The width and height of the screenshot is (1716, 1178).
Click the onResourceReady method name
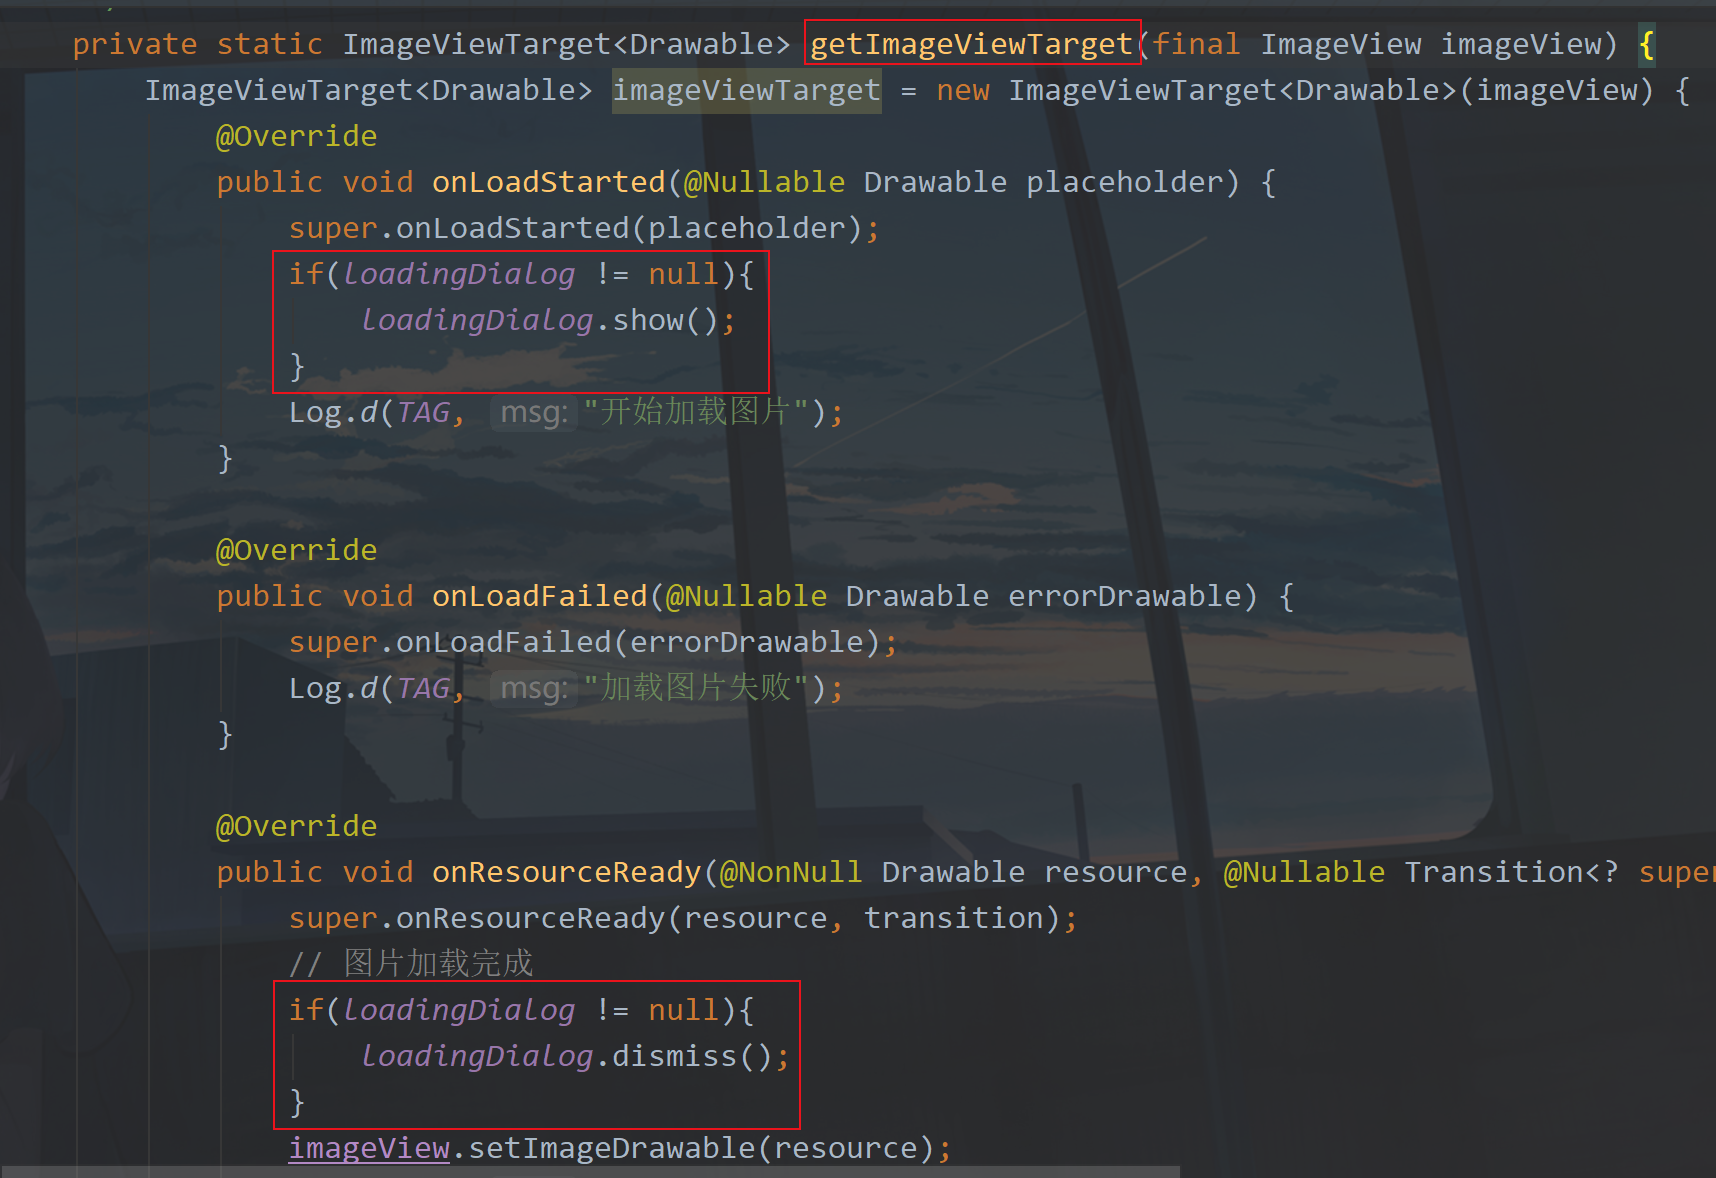(x=566, y=872)
